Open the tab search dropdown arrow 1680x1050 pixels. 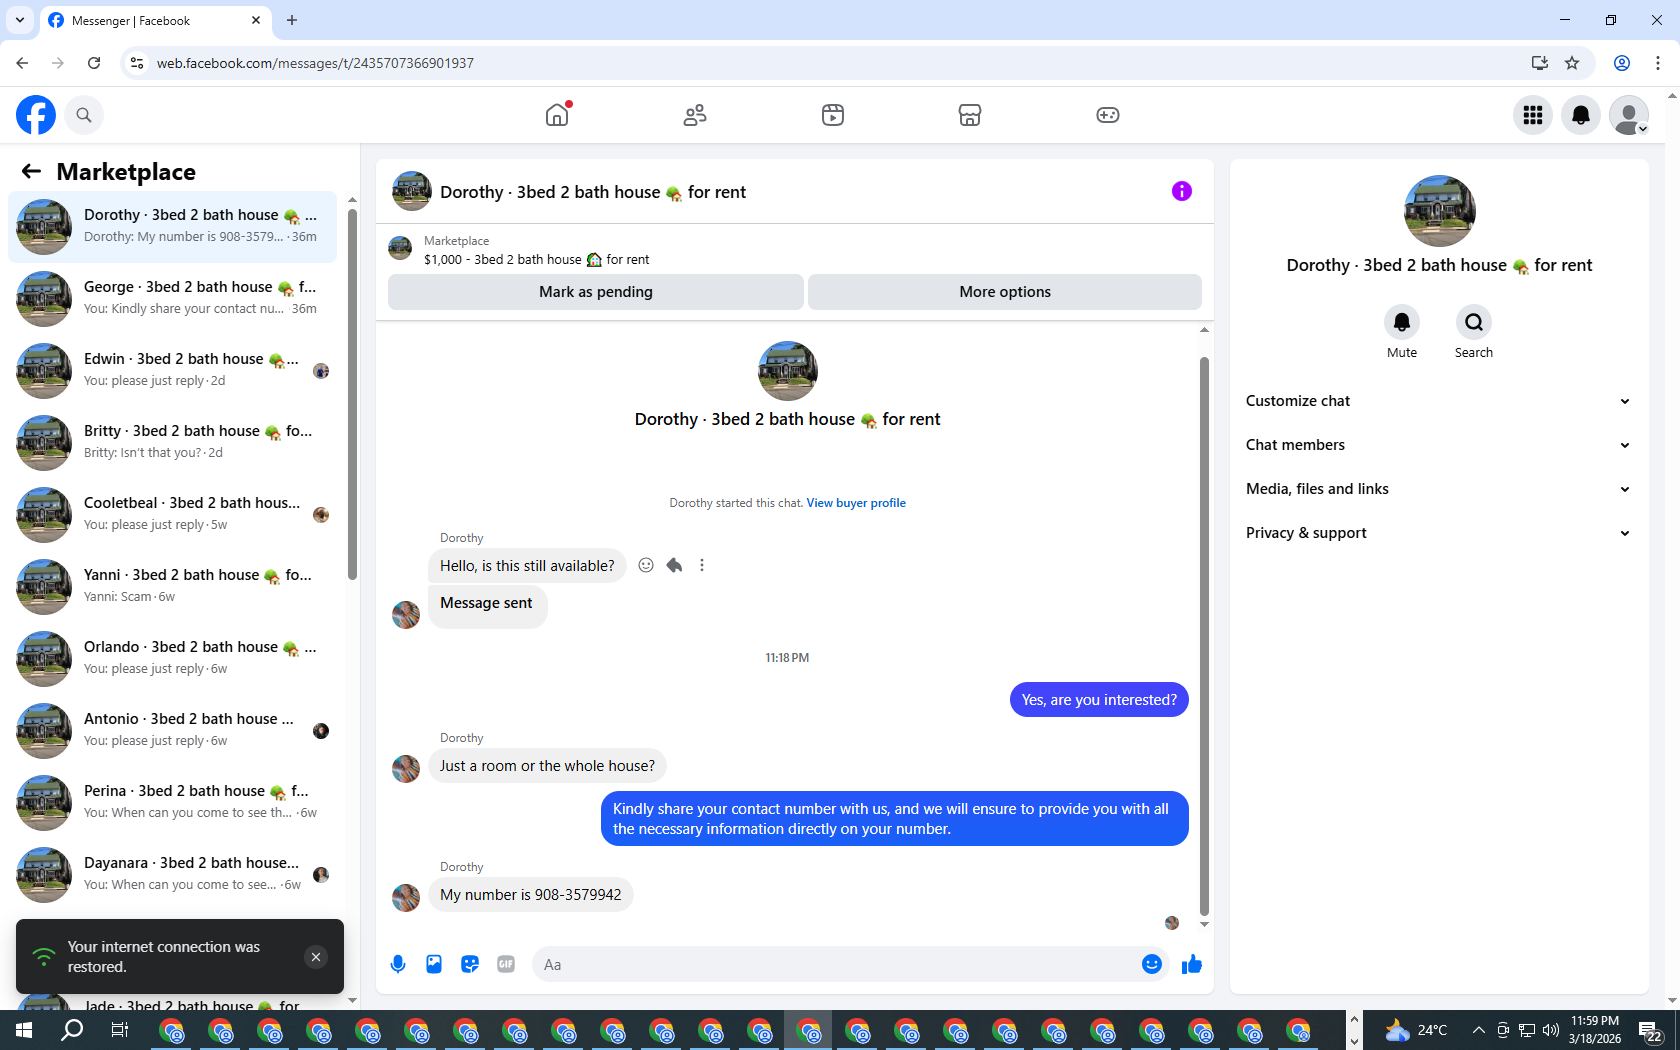(x=20, y=20)
